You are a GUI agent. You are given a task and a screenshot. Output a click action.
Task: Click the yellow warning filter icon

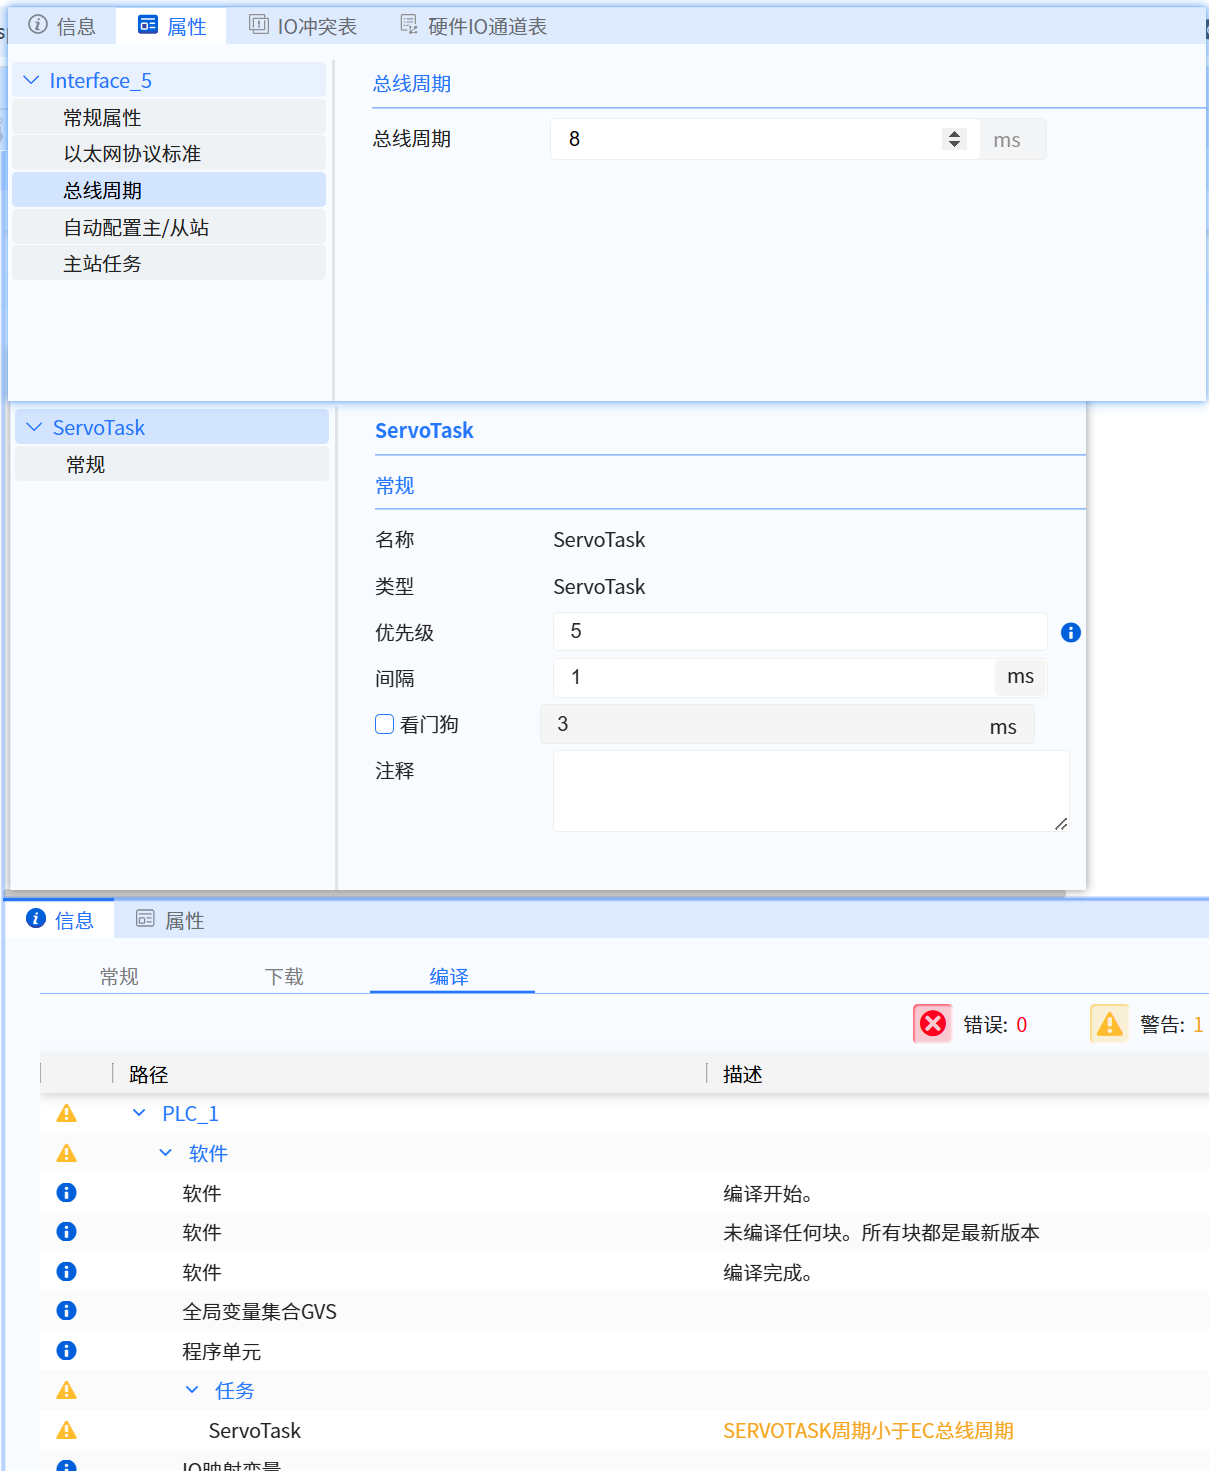click(1109, 1024)
